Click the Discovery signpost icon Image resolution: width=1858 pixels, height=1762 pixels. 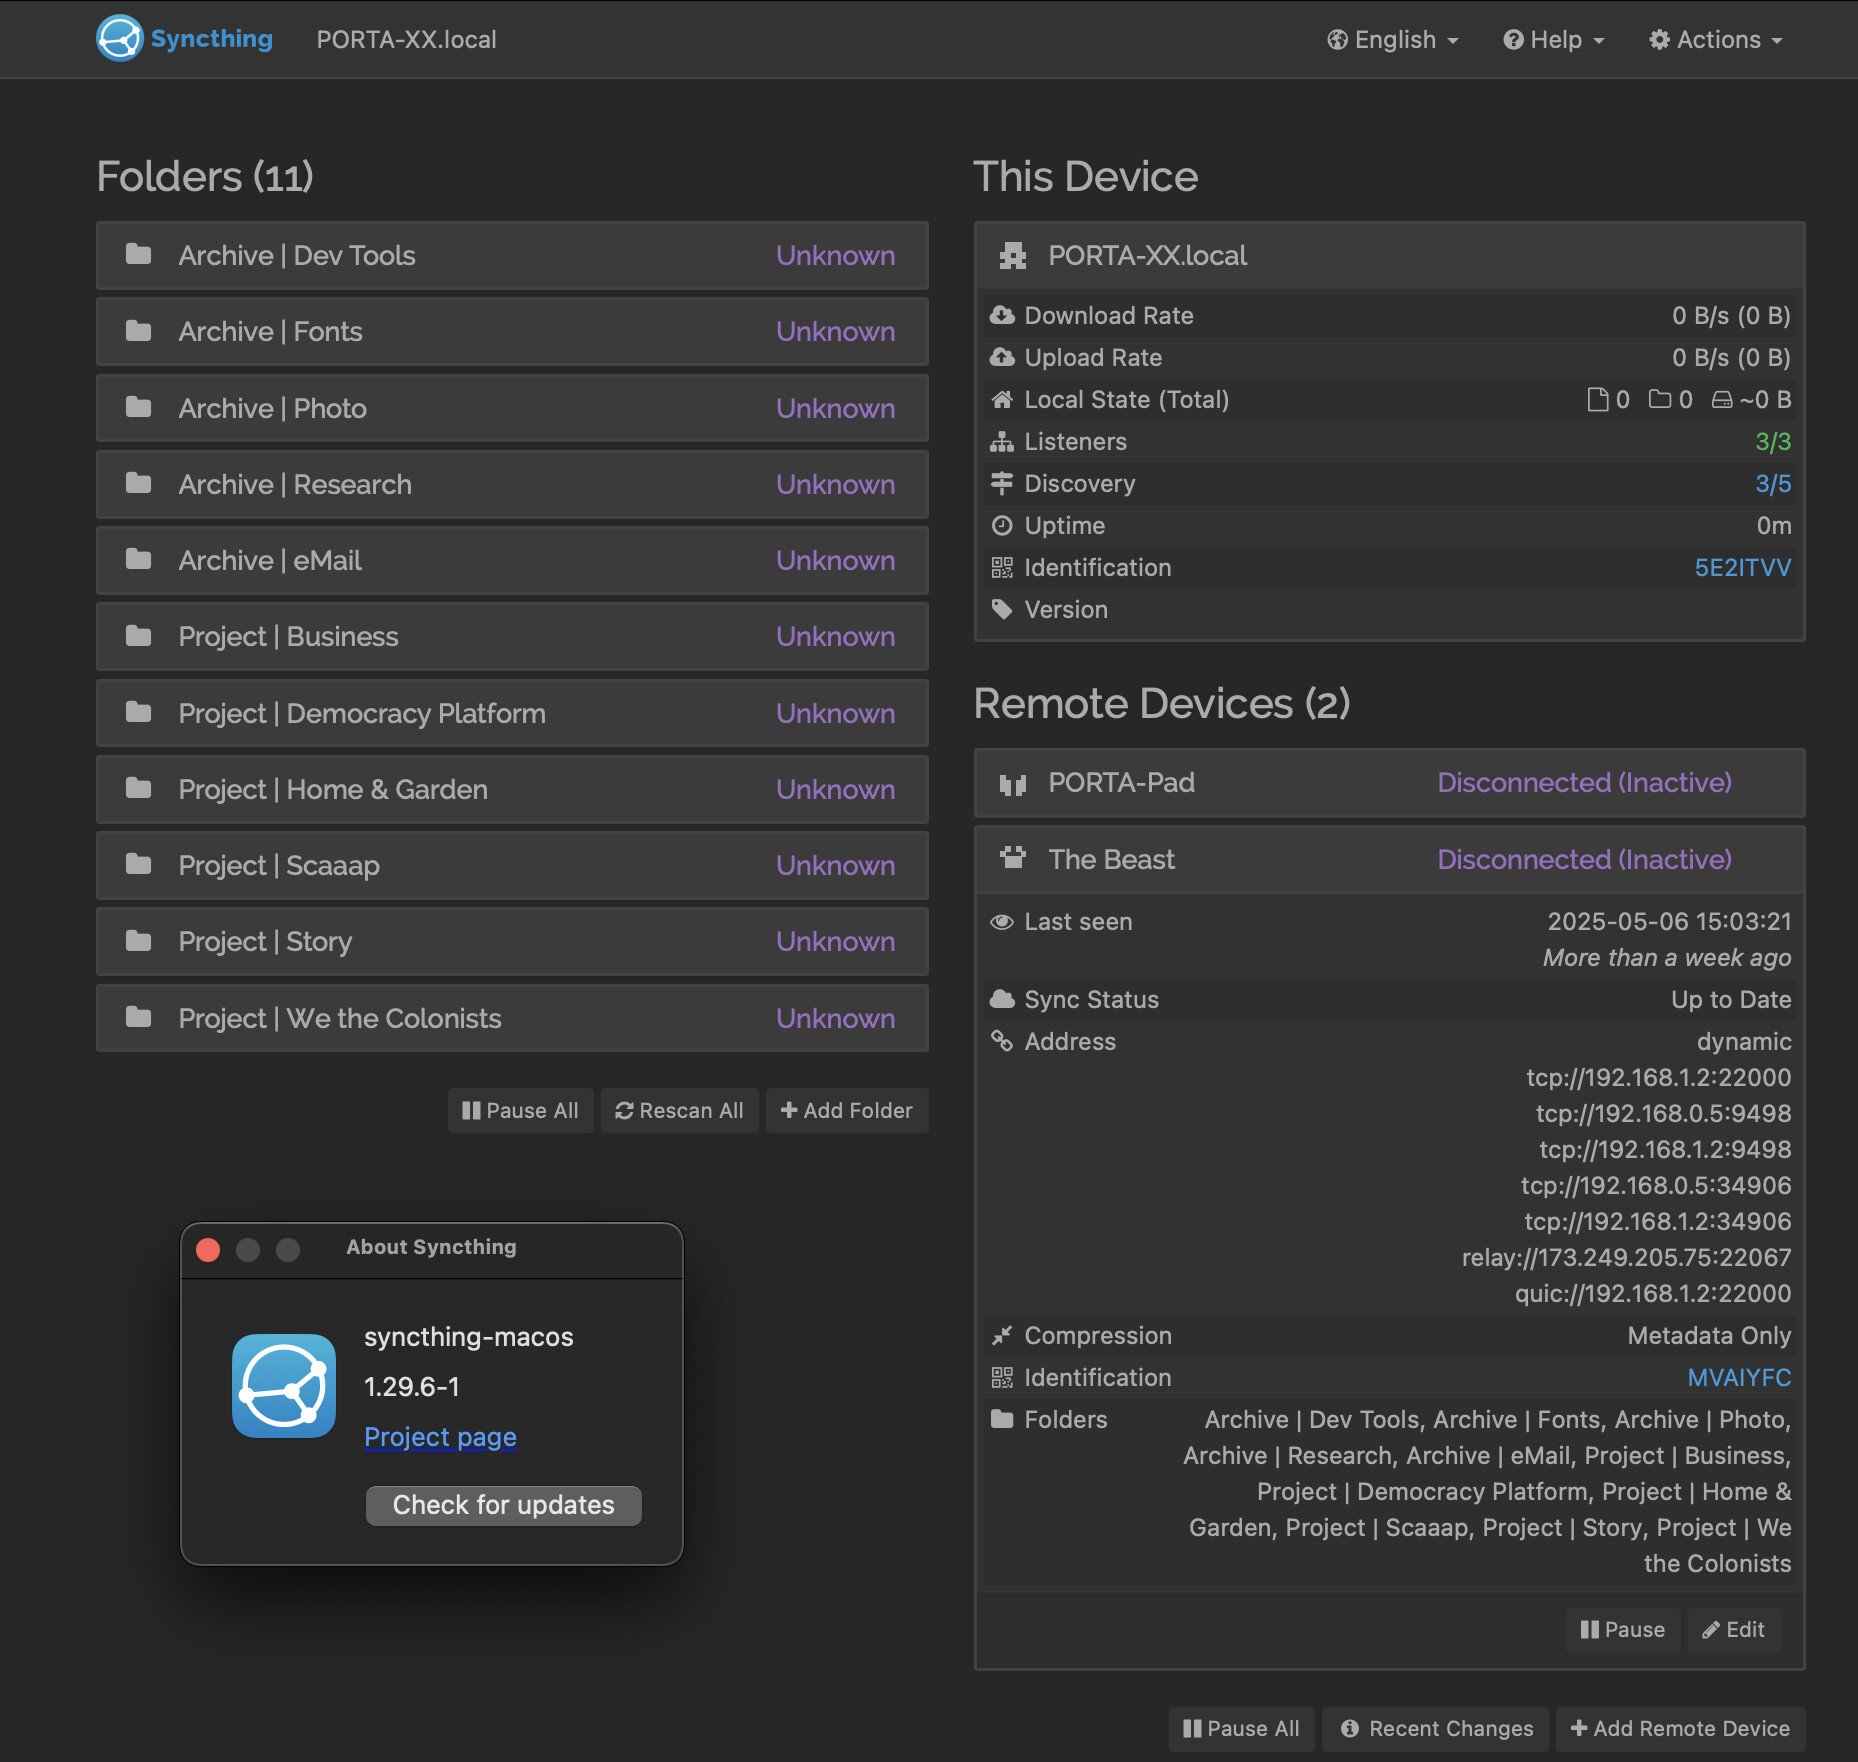tap(1002, 484)
